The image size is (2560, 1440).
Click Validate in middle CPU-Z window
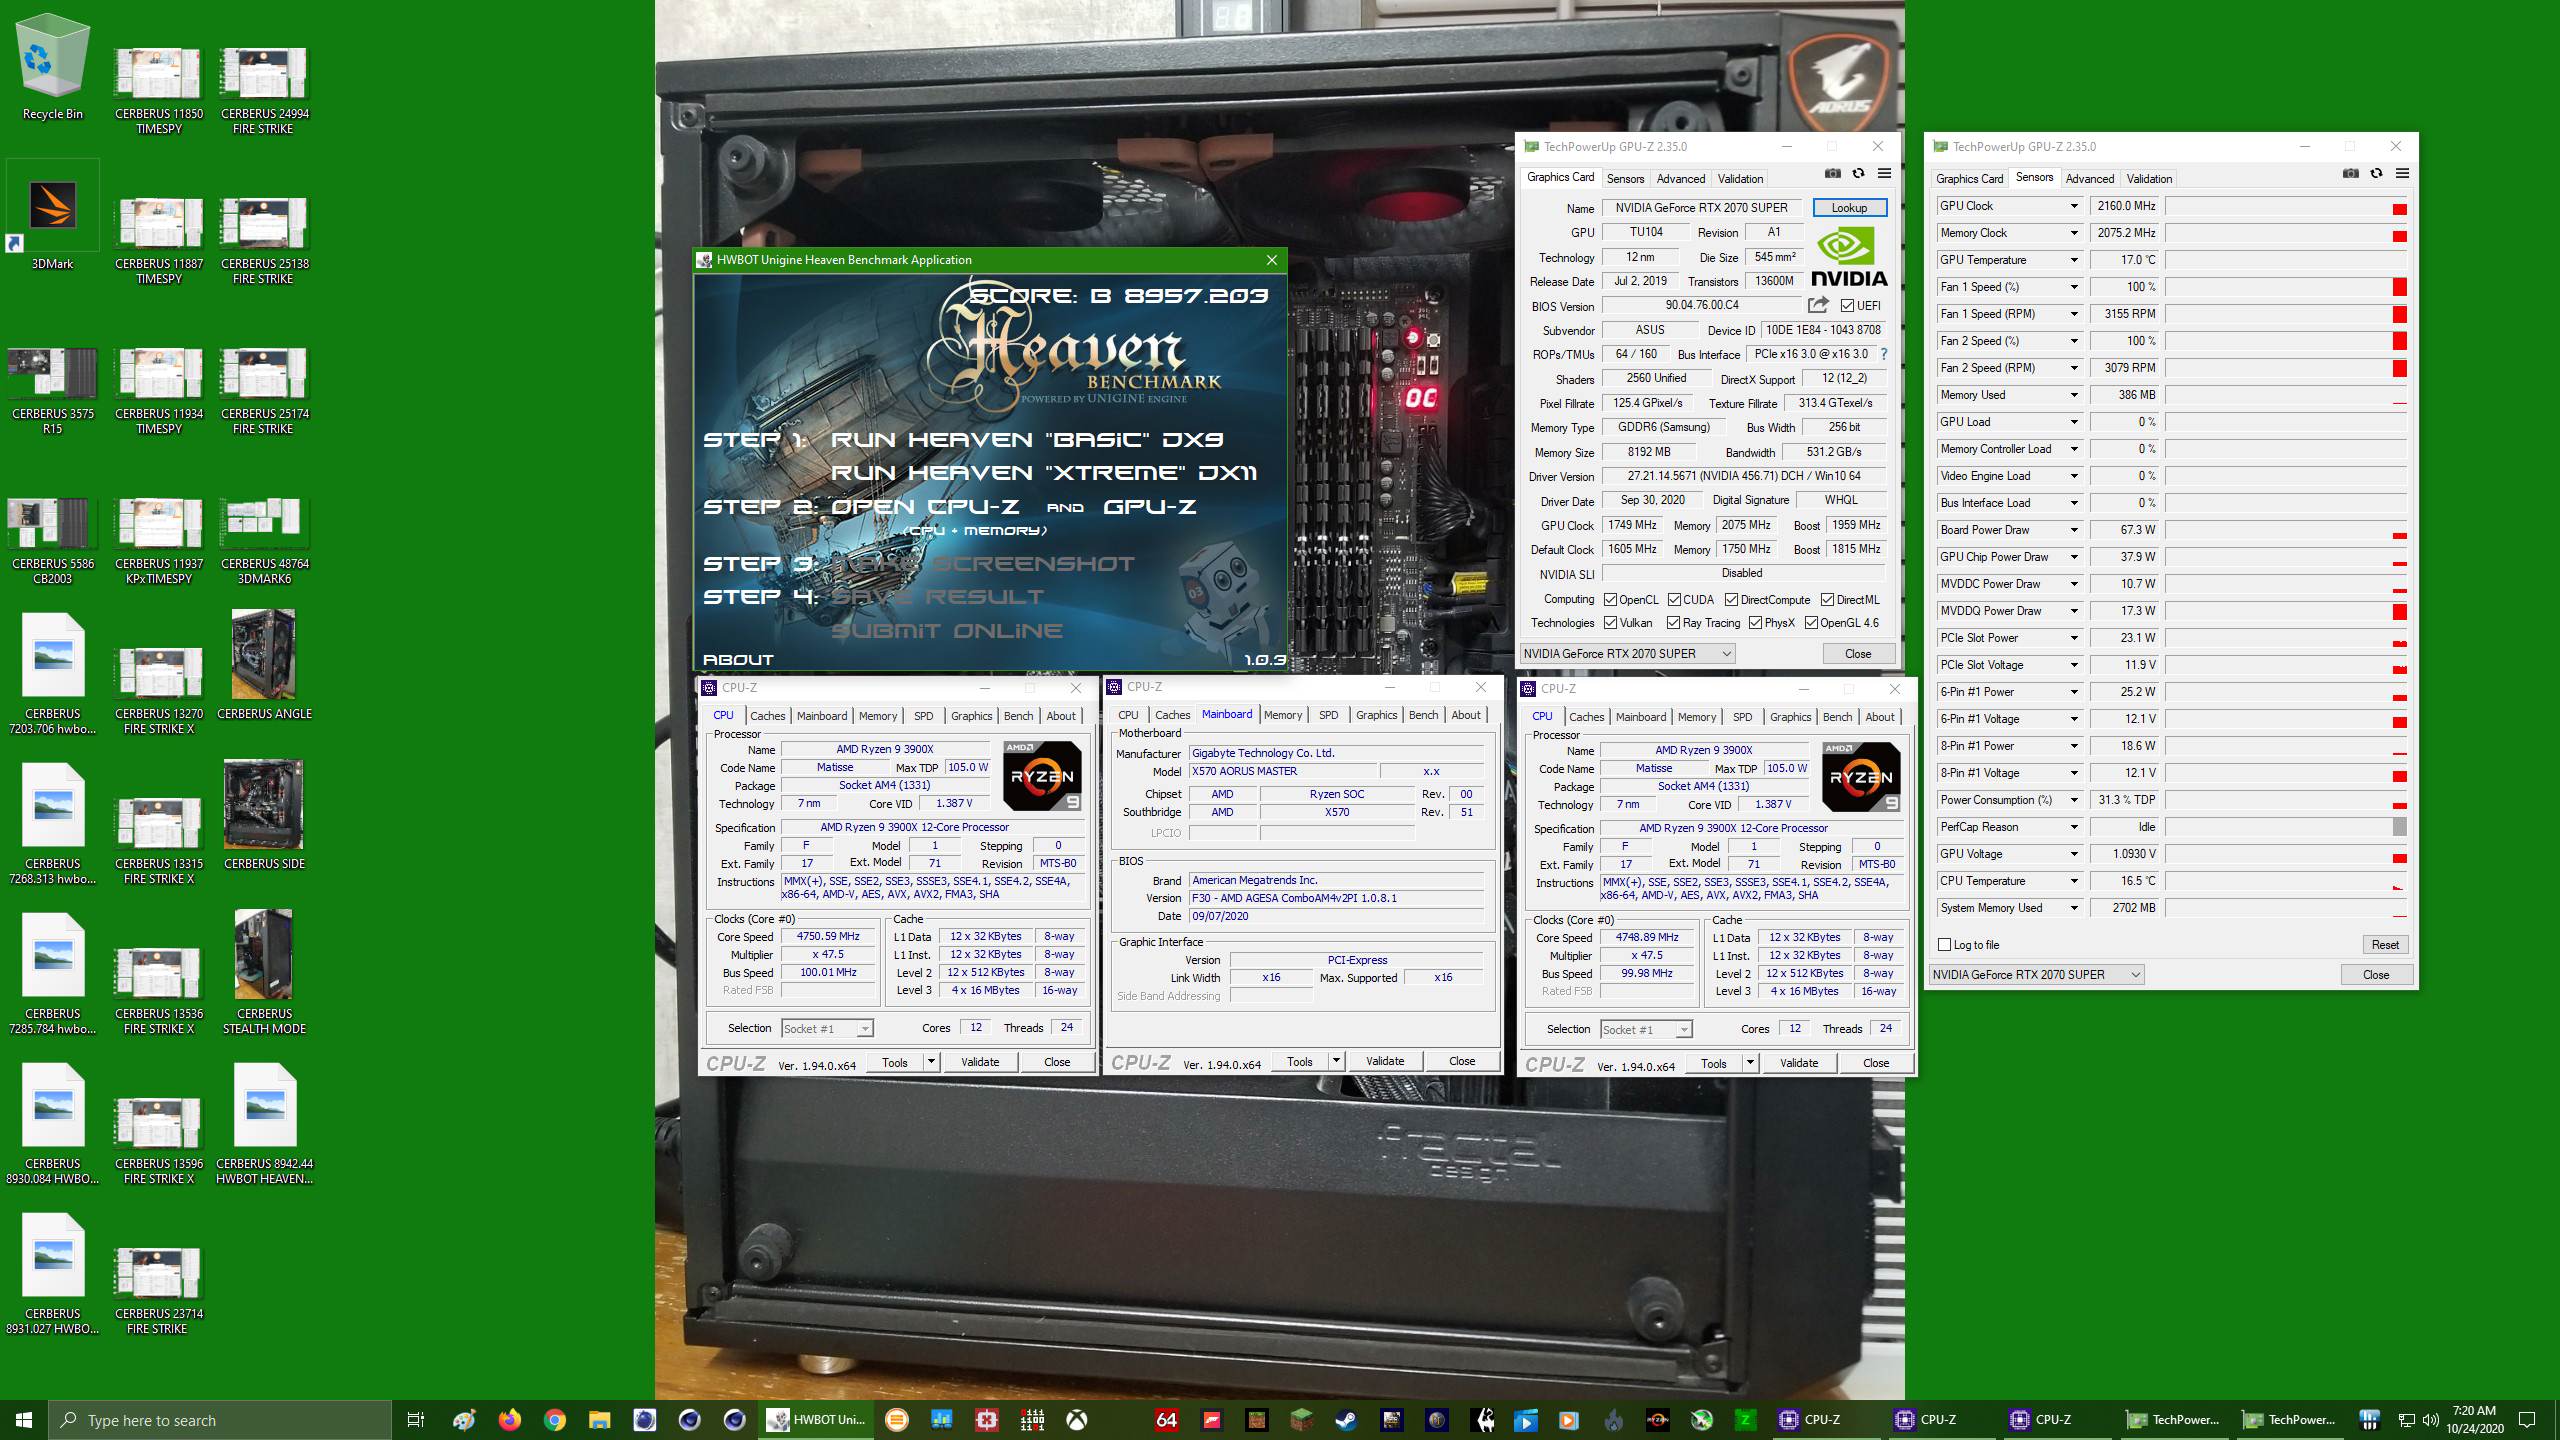[x=1384, y=1061]
